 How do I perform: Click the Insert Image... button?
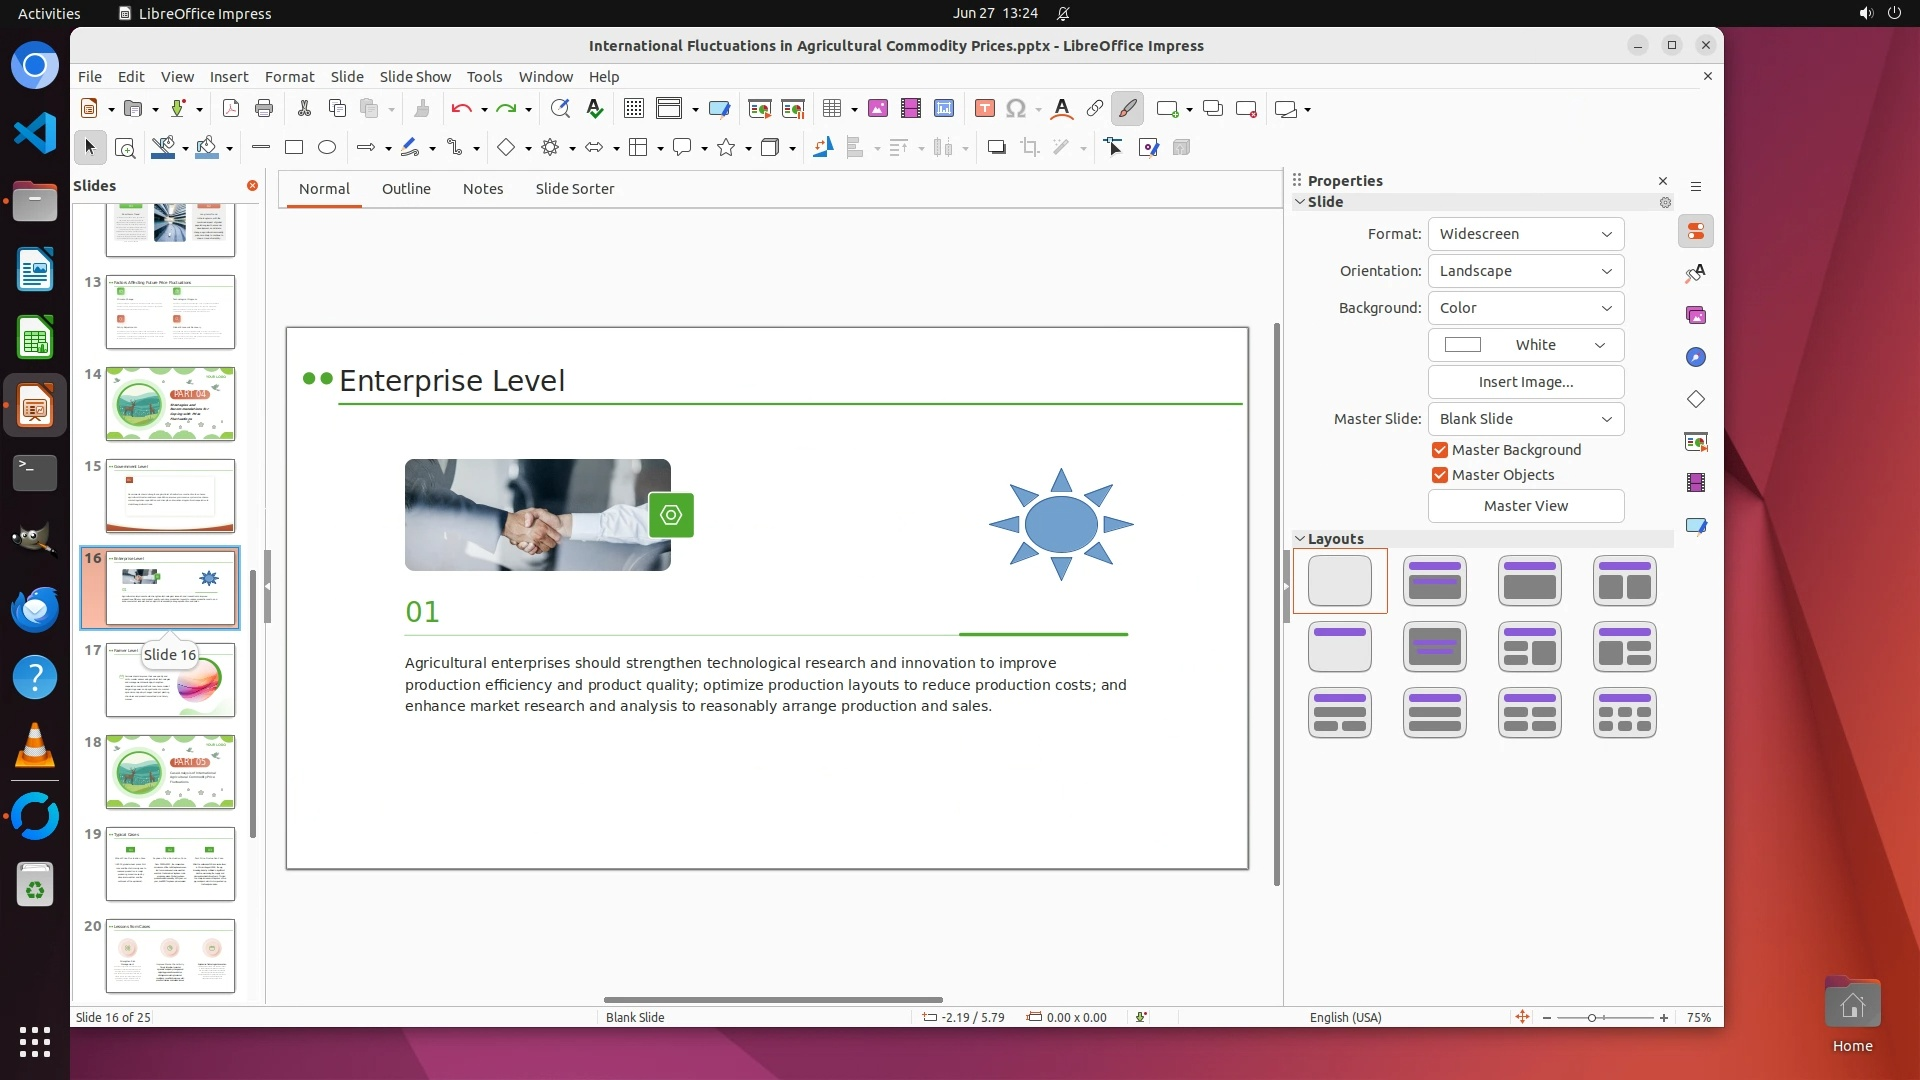1525,382
